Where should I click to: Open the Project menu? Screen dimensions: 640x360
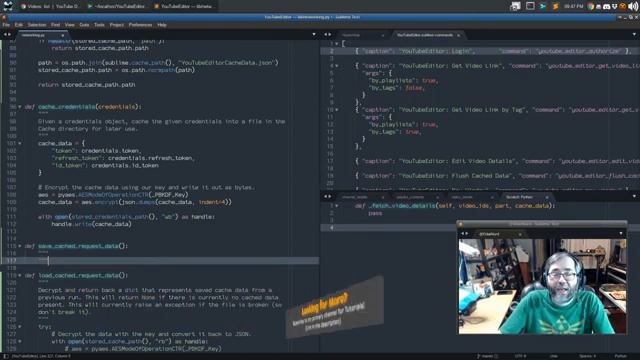116,25
